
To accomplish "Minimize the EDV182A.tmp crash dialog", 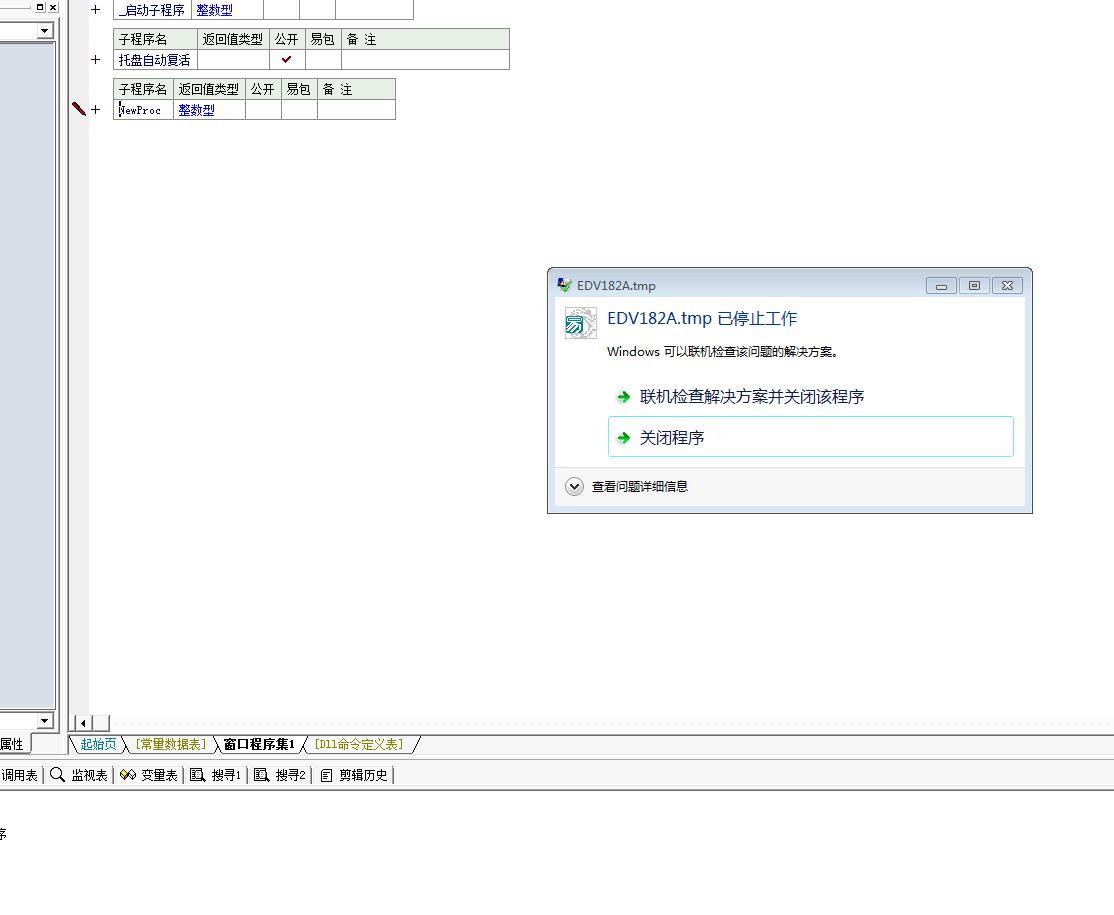I will [941, 286].
